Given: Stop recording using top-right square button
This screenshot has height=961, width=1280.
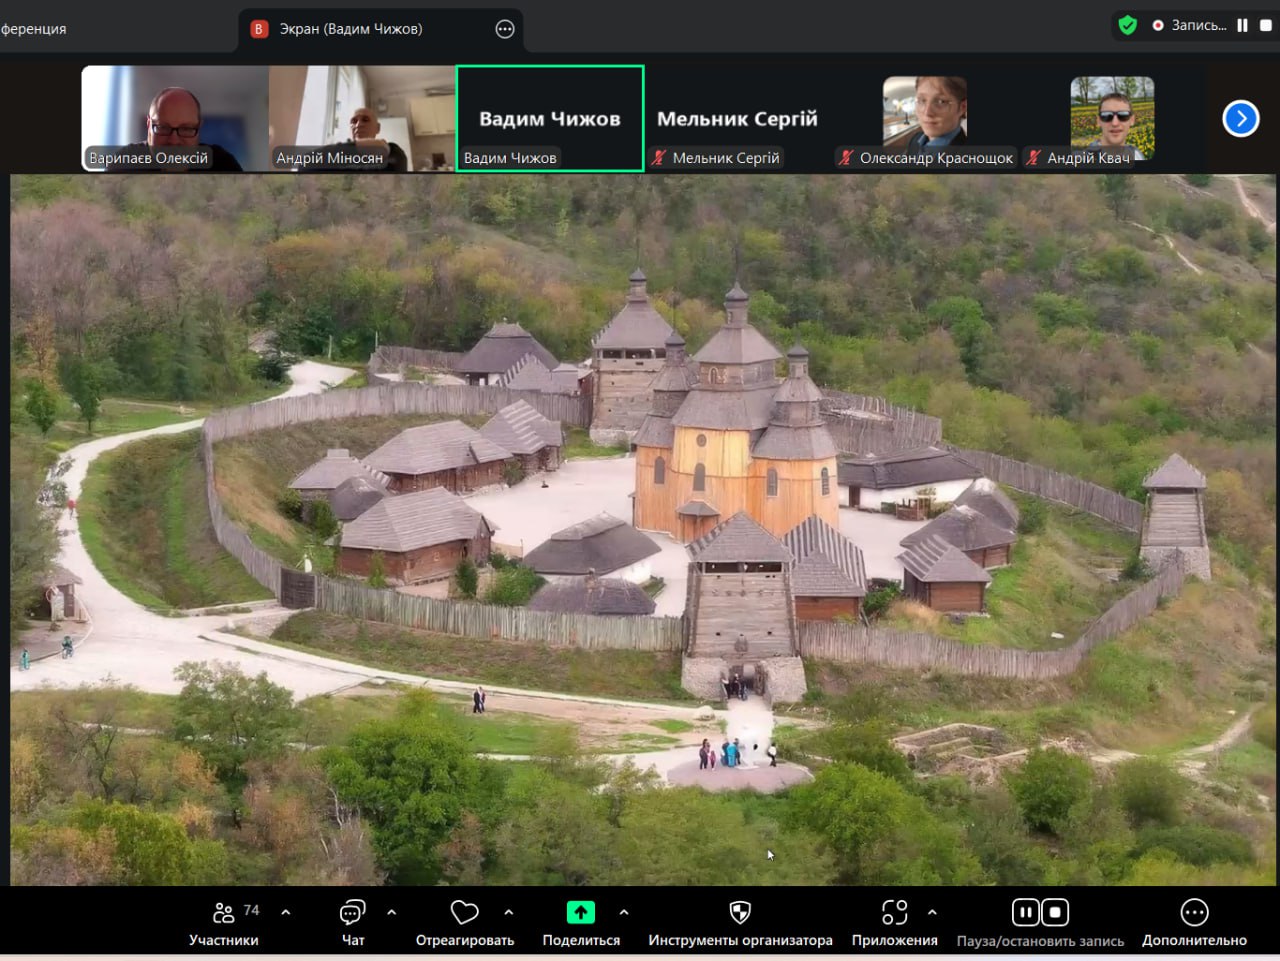Looking at the screenshot, I should (1265, 26).
